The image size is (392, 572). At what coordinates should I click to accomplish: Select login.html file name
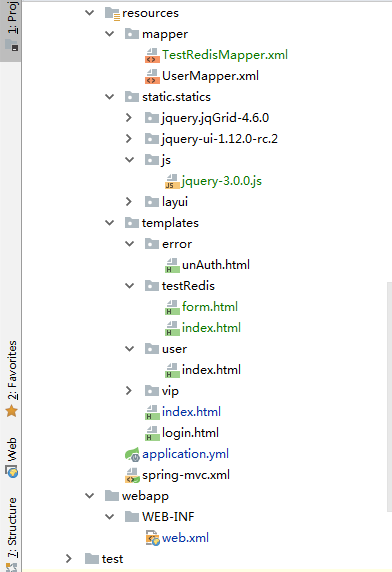(190, 433)
